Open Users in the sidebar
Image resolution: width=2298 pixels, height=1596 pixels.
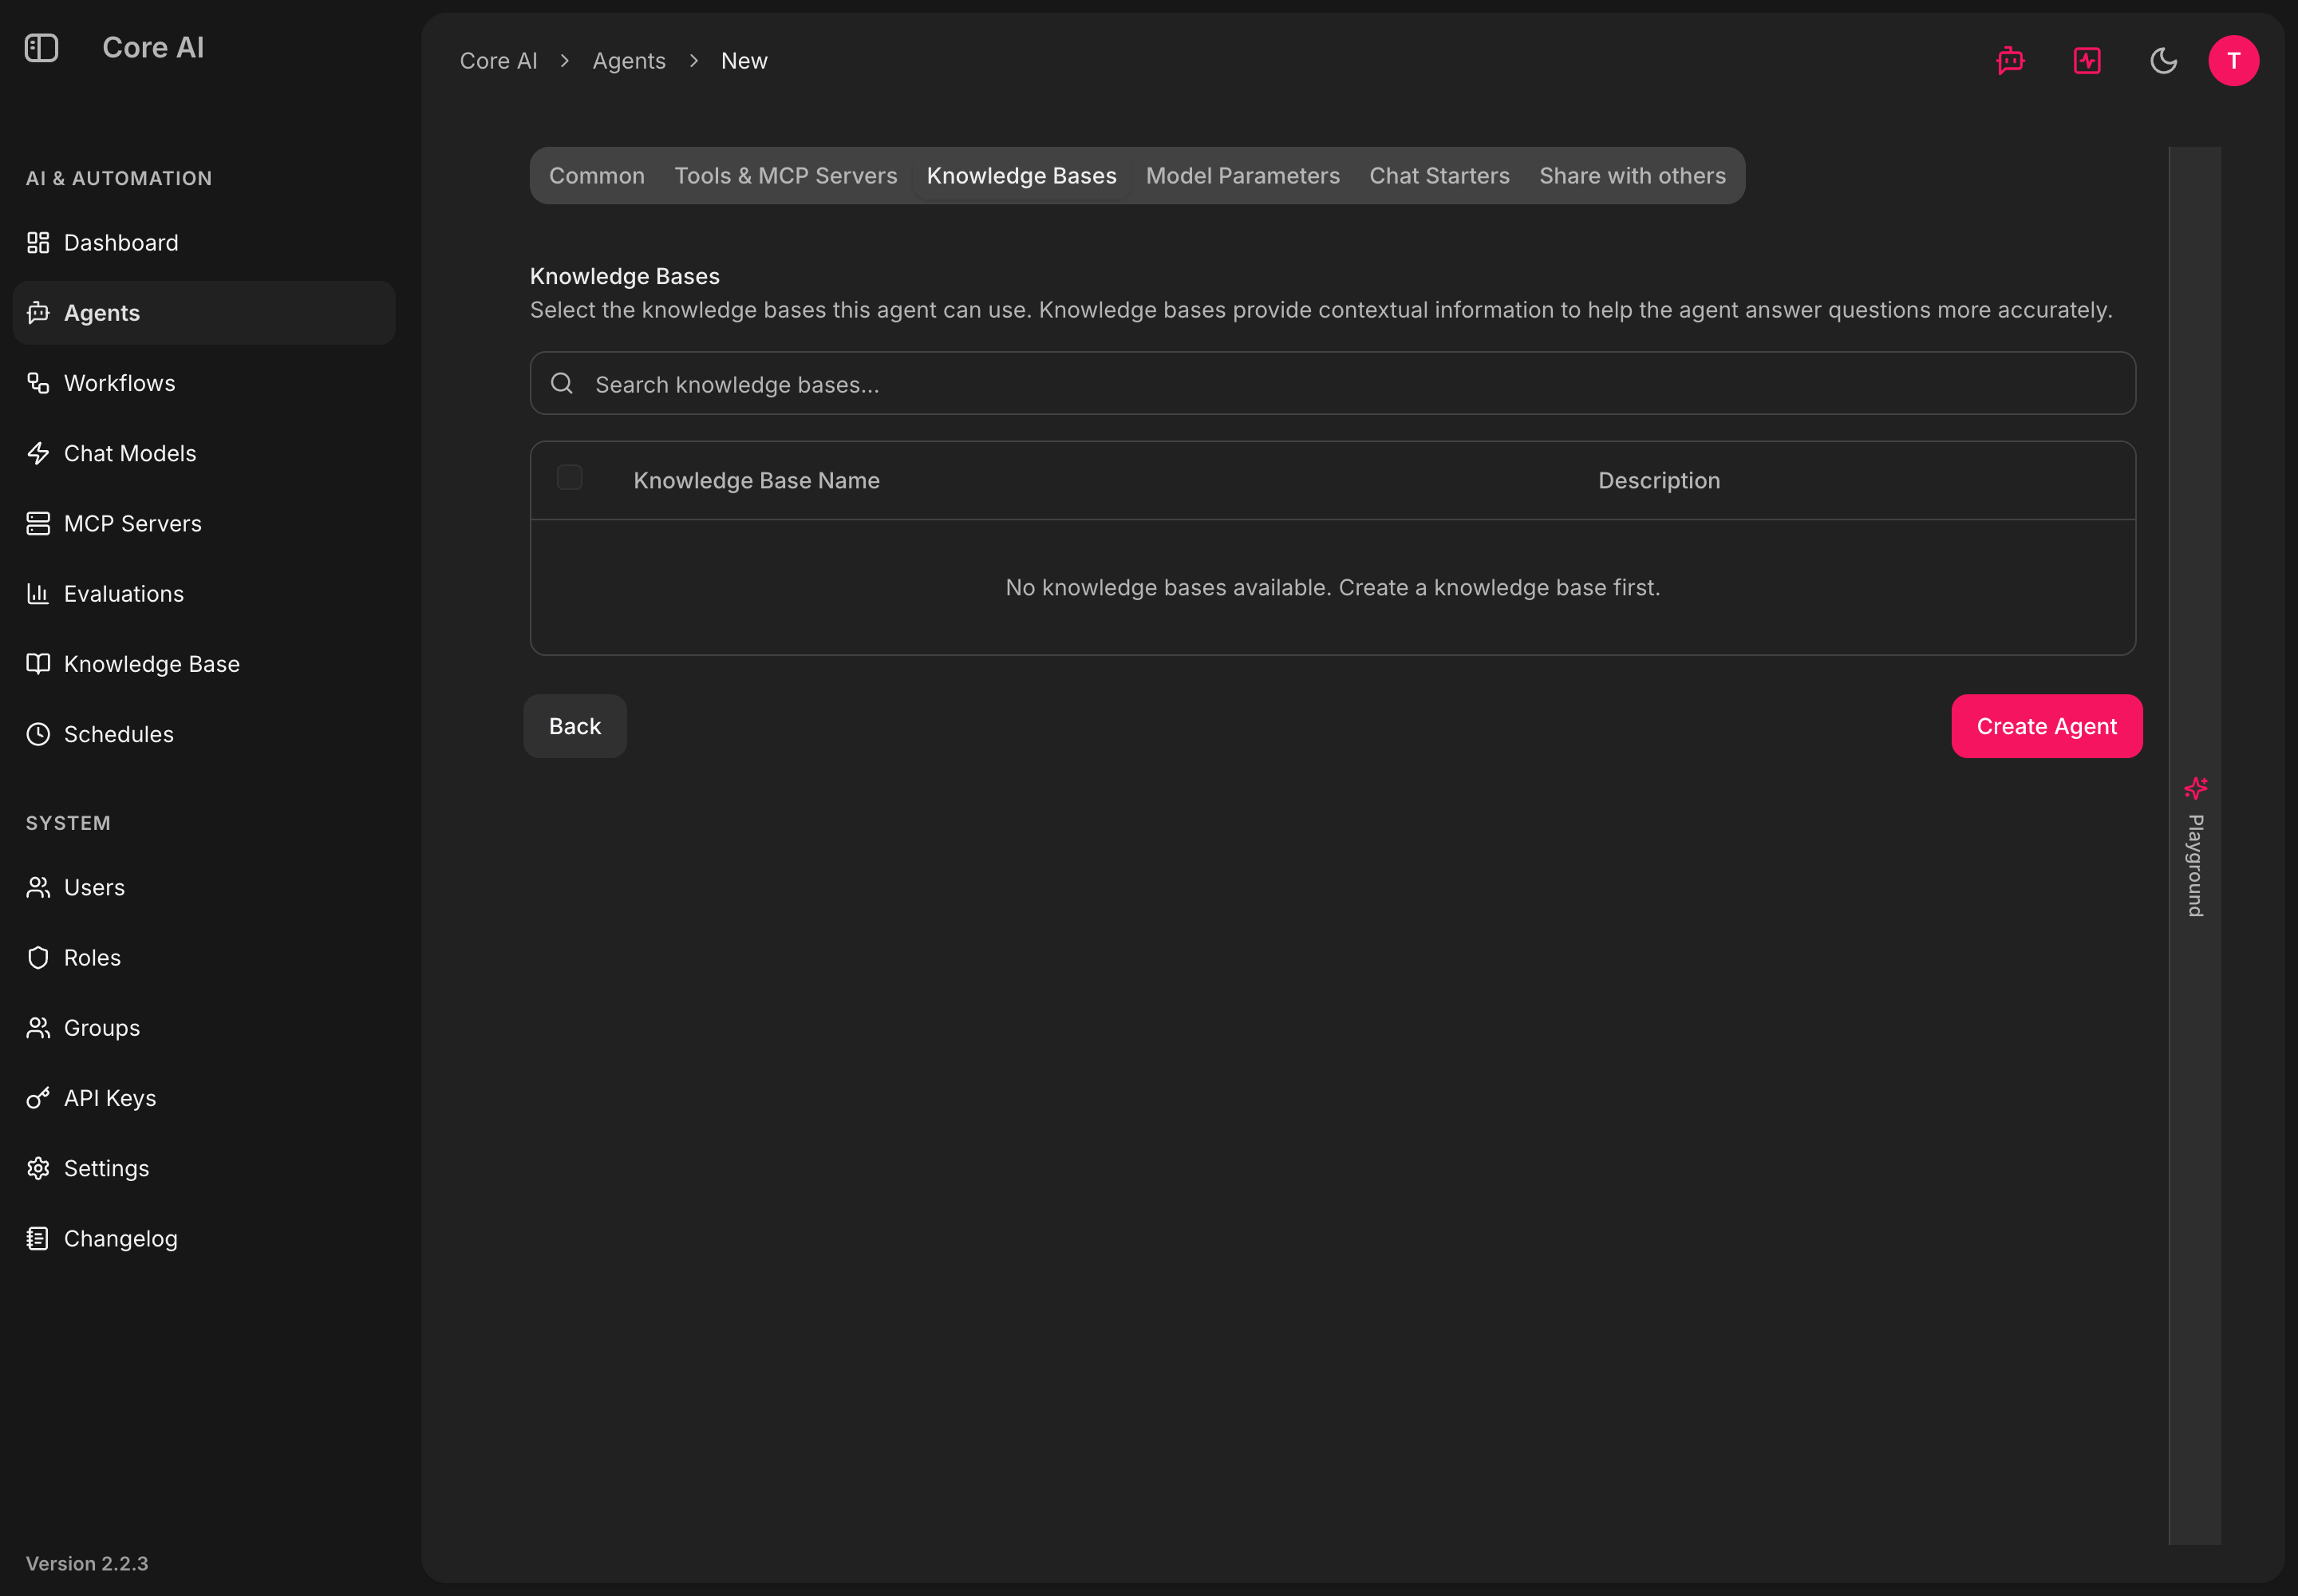tap(204, 887)
